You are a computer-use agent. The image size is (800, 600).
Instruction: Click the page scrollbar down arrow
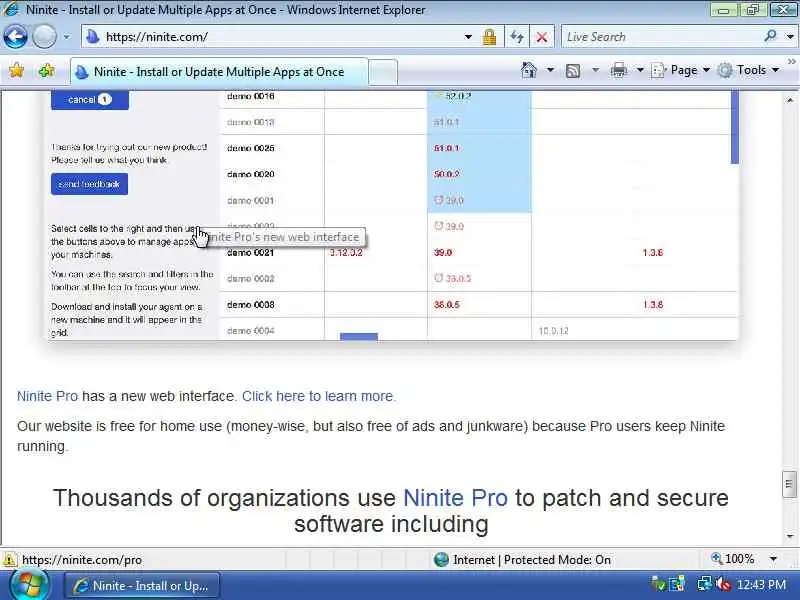tap(790, 536)
